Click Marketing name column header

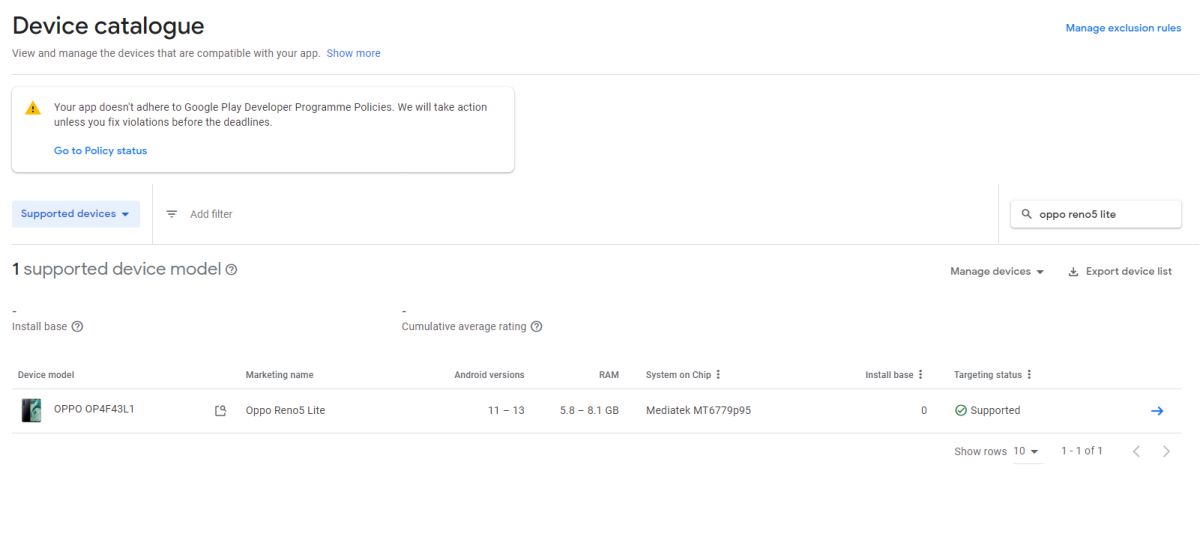pyautogui.click(x=279, y=375)
